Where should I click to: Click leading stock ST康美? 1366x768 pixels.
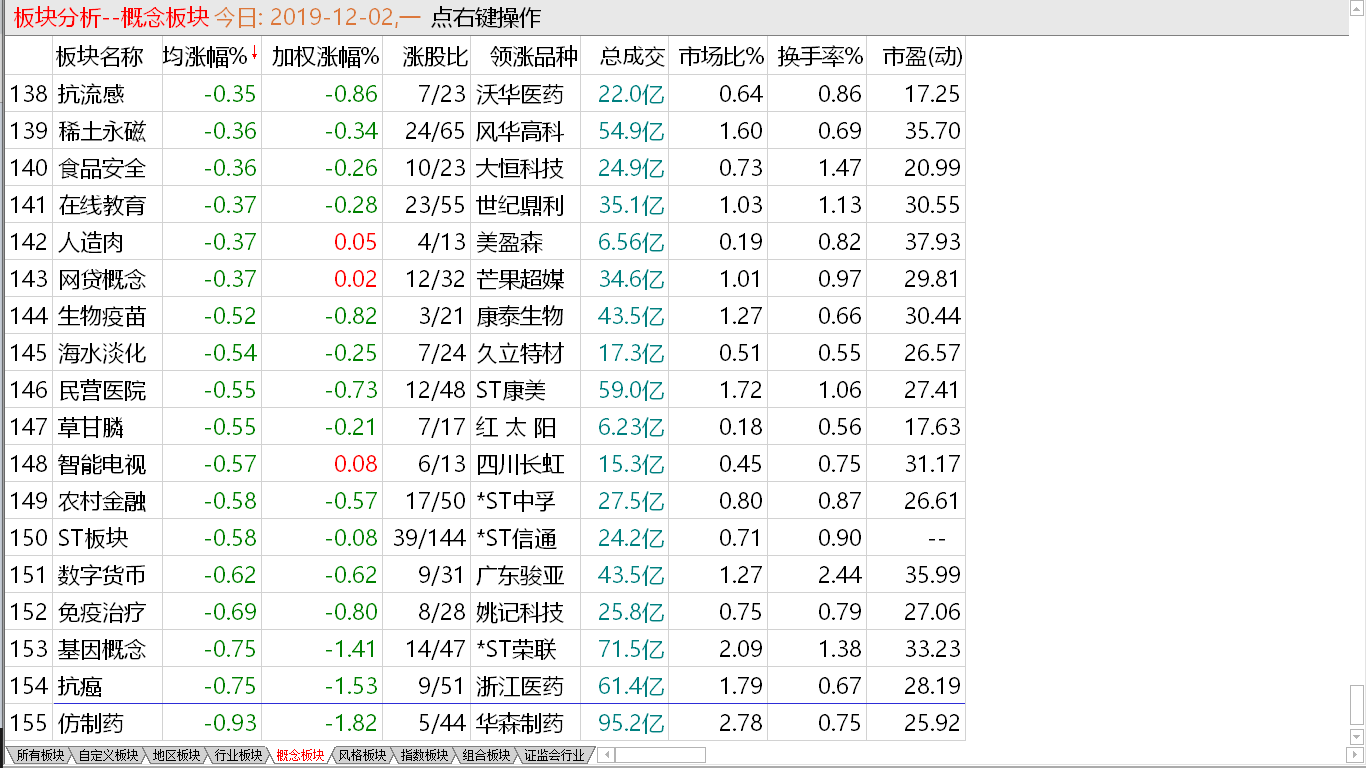[511, 390]
